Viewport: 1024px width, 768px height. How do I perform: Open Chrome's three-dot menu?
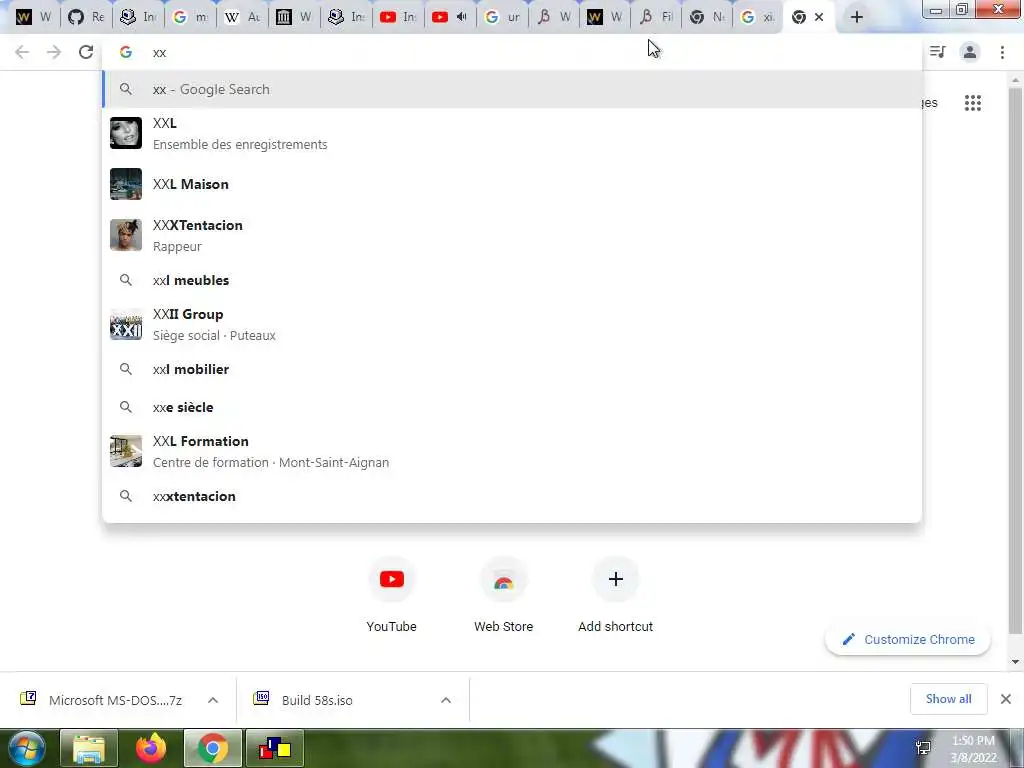(1002, 52)
